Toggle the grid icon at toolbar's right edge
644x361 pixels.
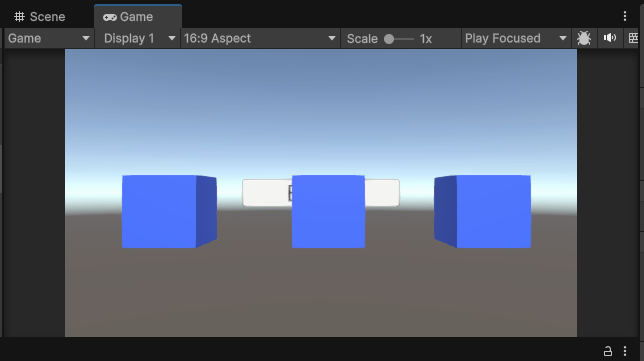[633, 38]
